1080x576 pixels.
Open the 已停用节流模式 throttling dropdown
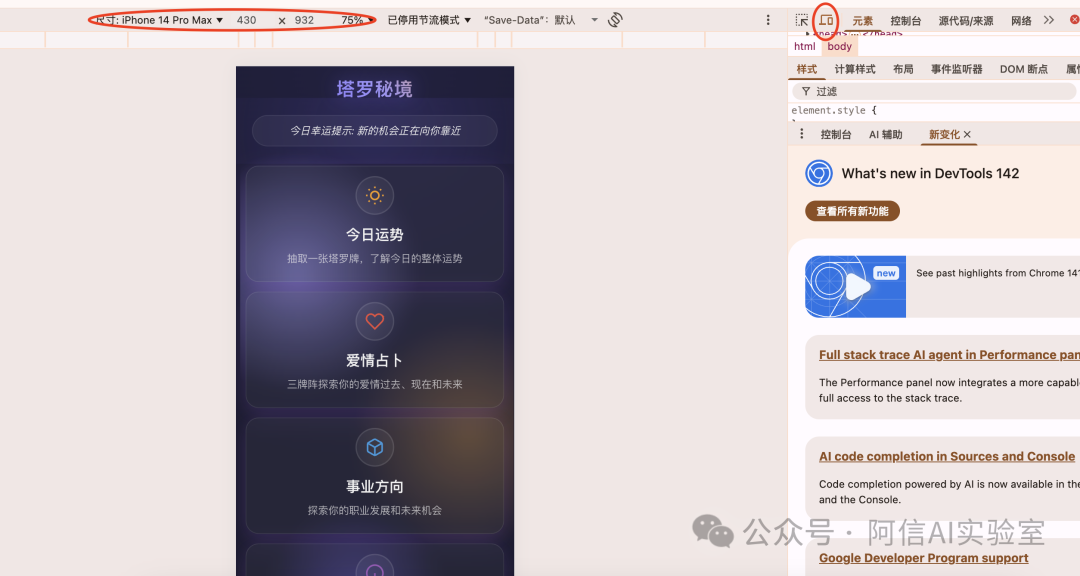(428, 19)
